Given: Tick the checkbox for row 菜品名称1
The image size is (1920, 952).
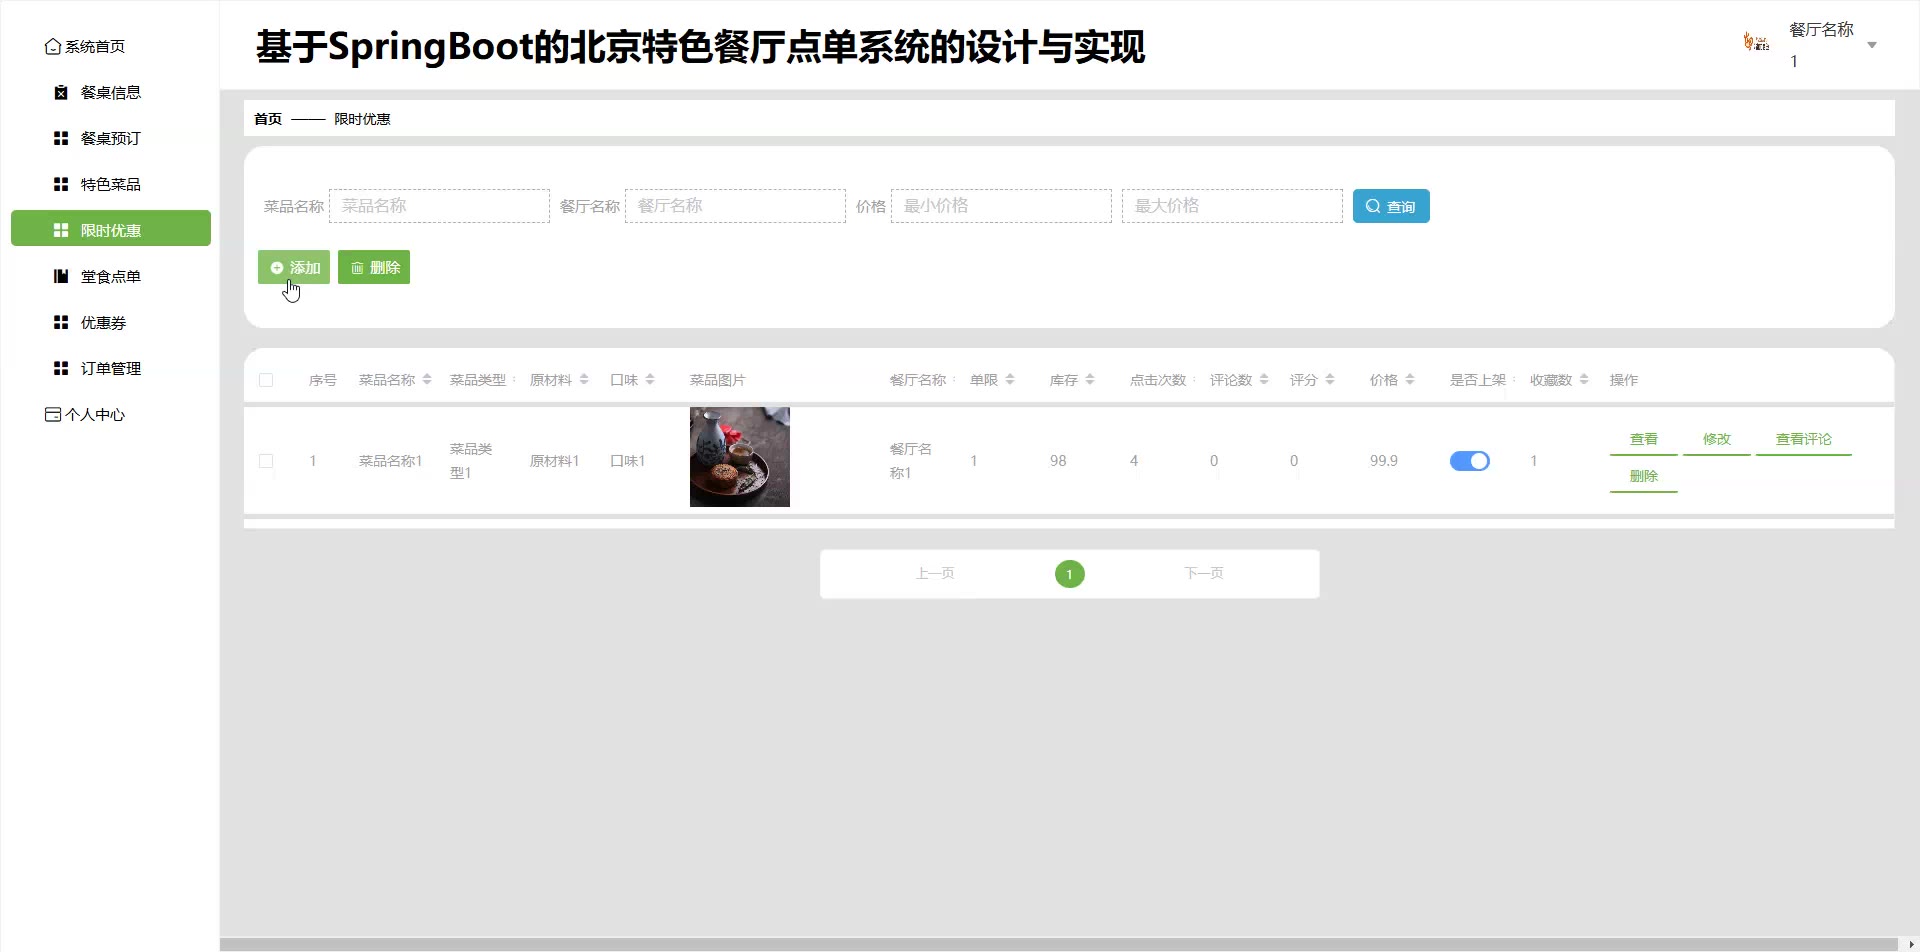Looking at the screenshot, I should pos(266,461).
